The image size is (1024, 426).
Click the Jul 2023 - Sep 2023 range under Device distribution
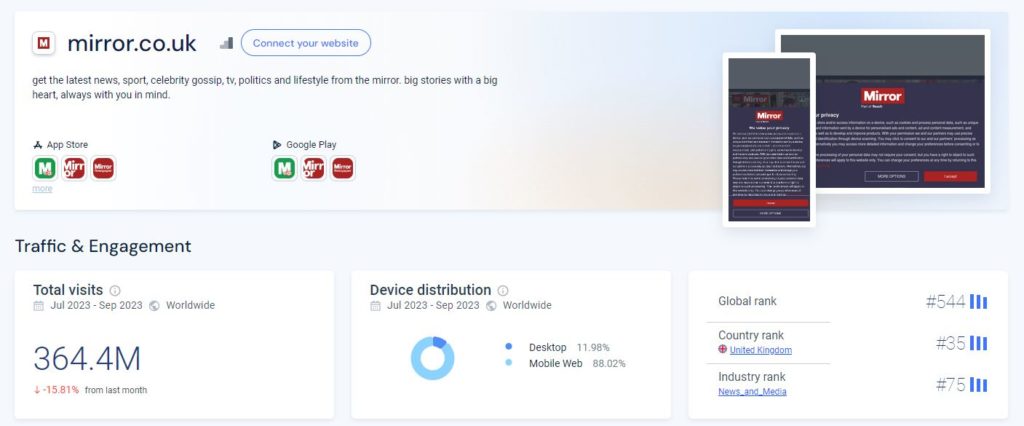pos(433,305)
